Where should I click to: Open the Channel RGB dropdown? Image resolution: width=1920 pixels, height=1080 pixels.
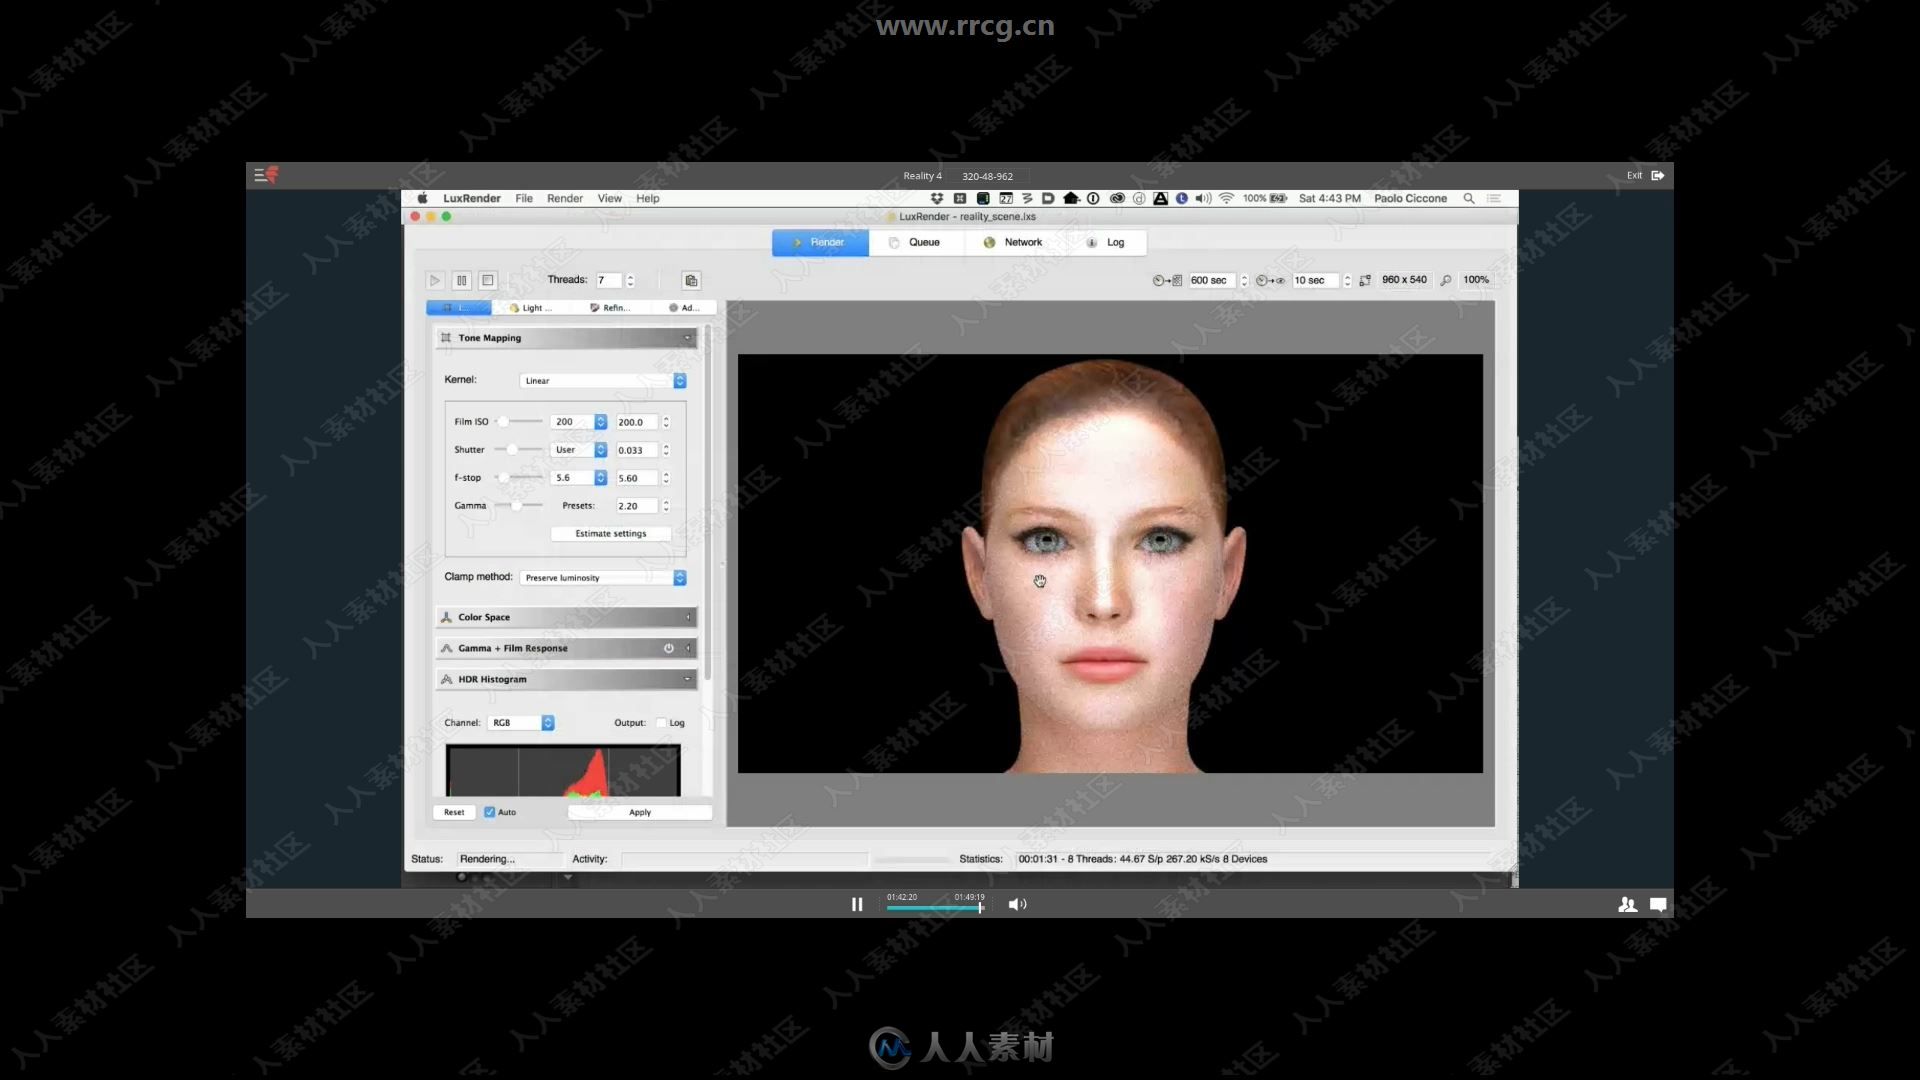click(x=521, y=723)
